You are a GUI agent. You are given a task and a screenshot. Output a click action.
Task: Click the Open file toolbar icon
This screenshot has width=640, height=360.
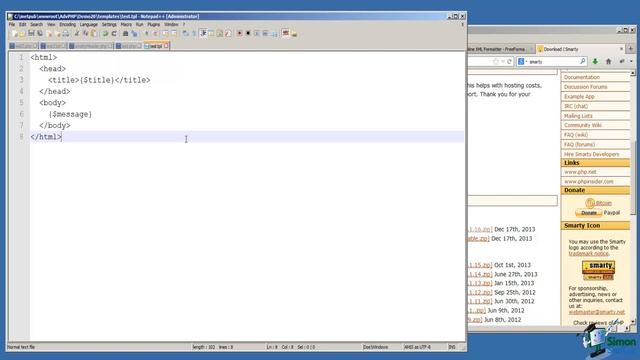(x=22, y=33)
